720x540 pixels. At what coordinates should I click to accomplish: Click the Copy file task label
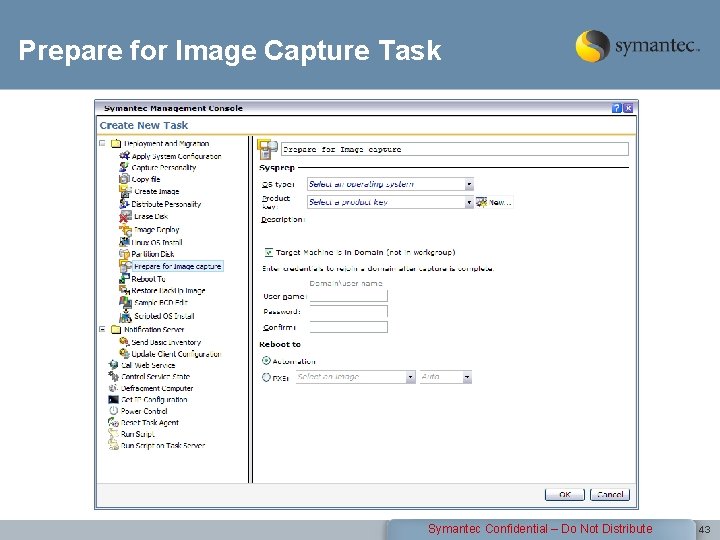click(x=146, y=179)
